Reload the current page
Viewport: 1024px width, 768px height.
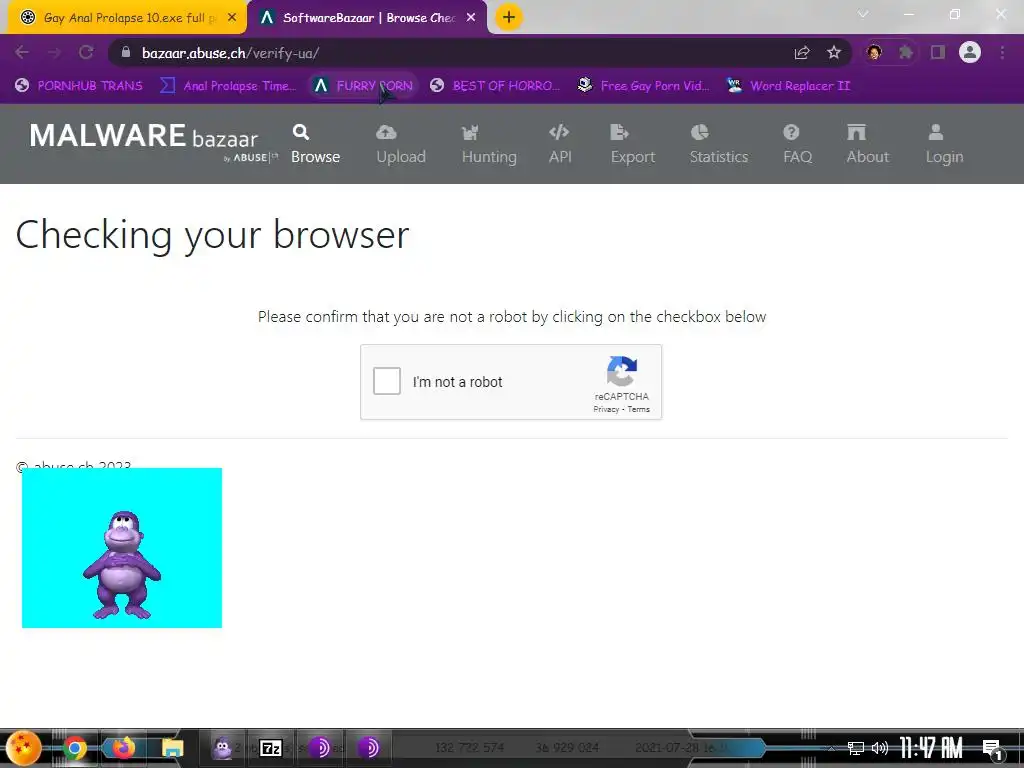(86, 53)
